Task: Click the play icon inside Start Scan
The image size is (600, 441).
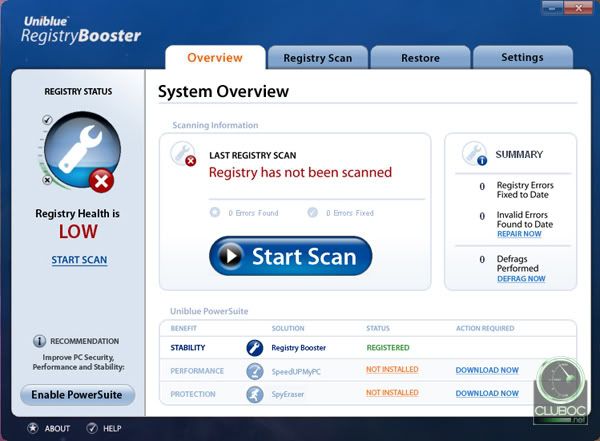Action: (230, 256)
